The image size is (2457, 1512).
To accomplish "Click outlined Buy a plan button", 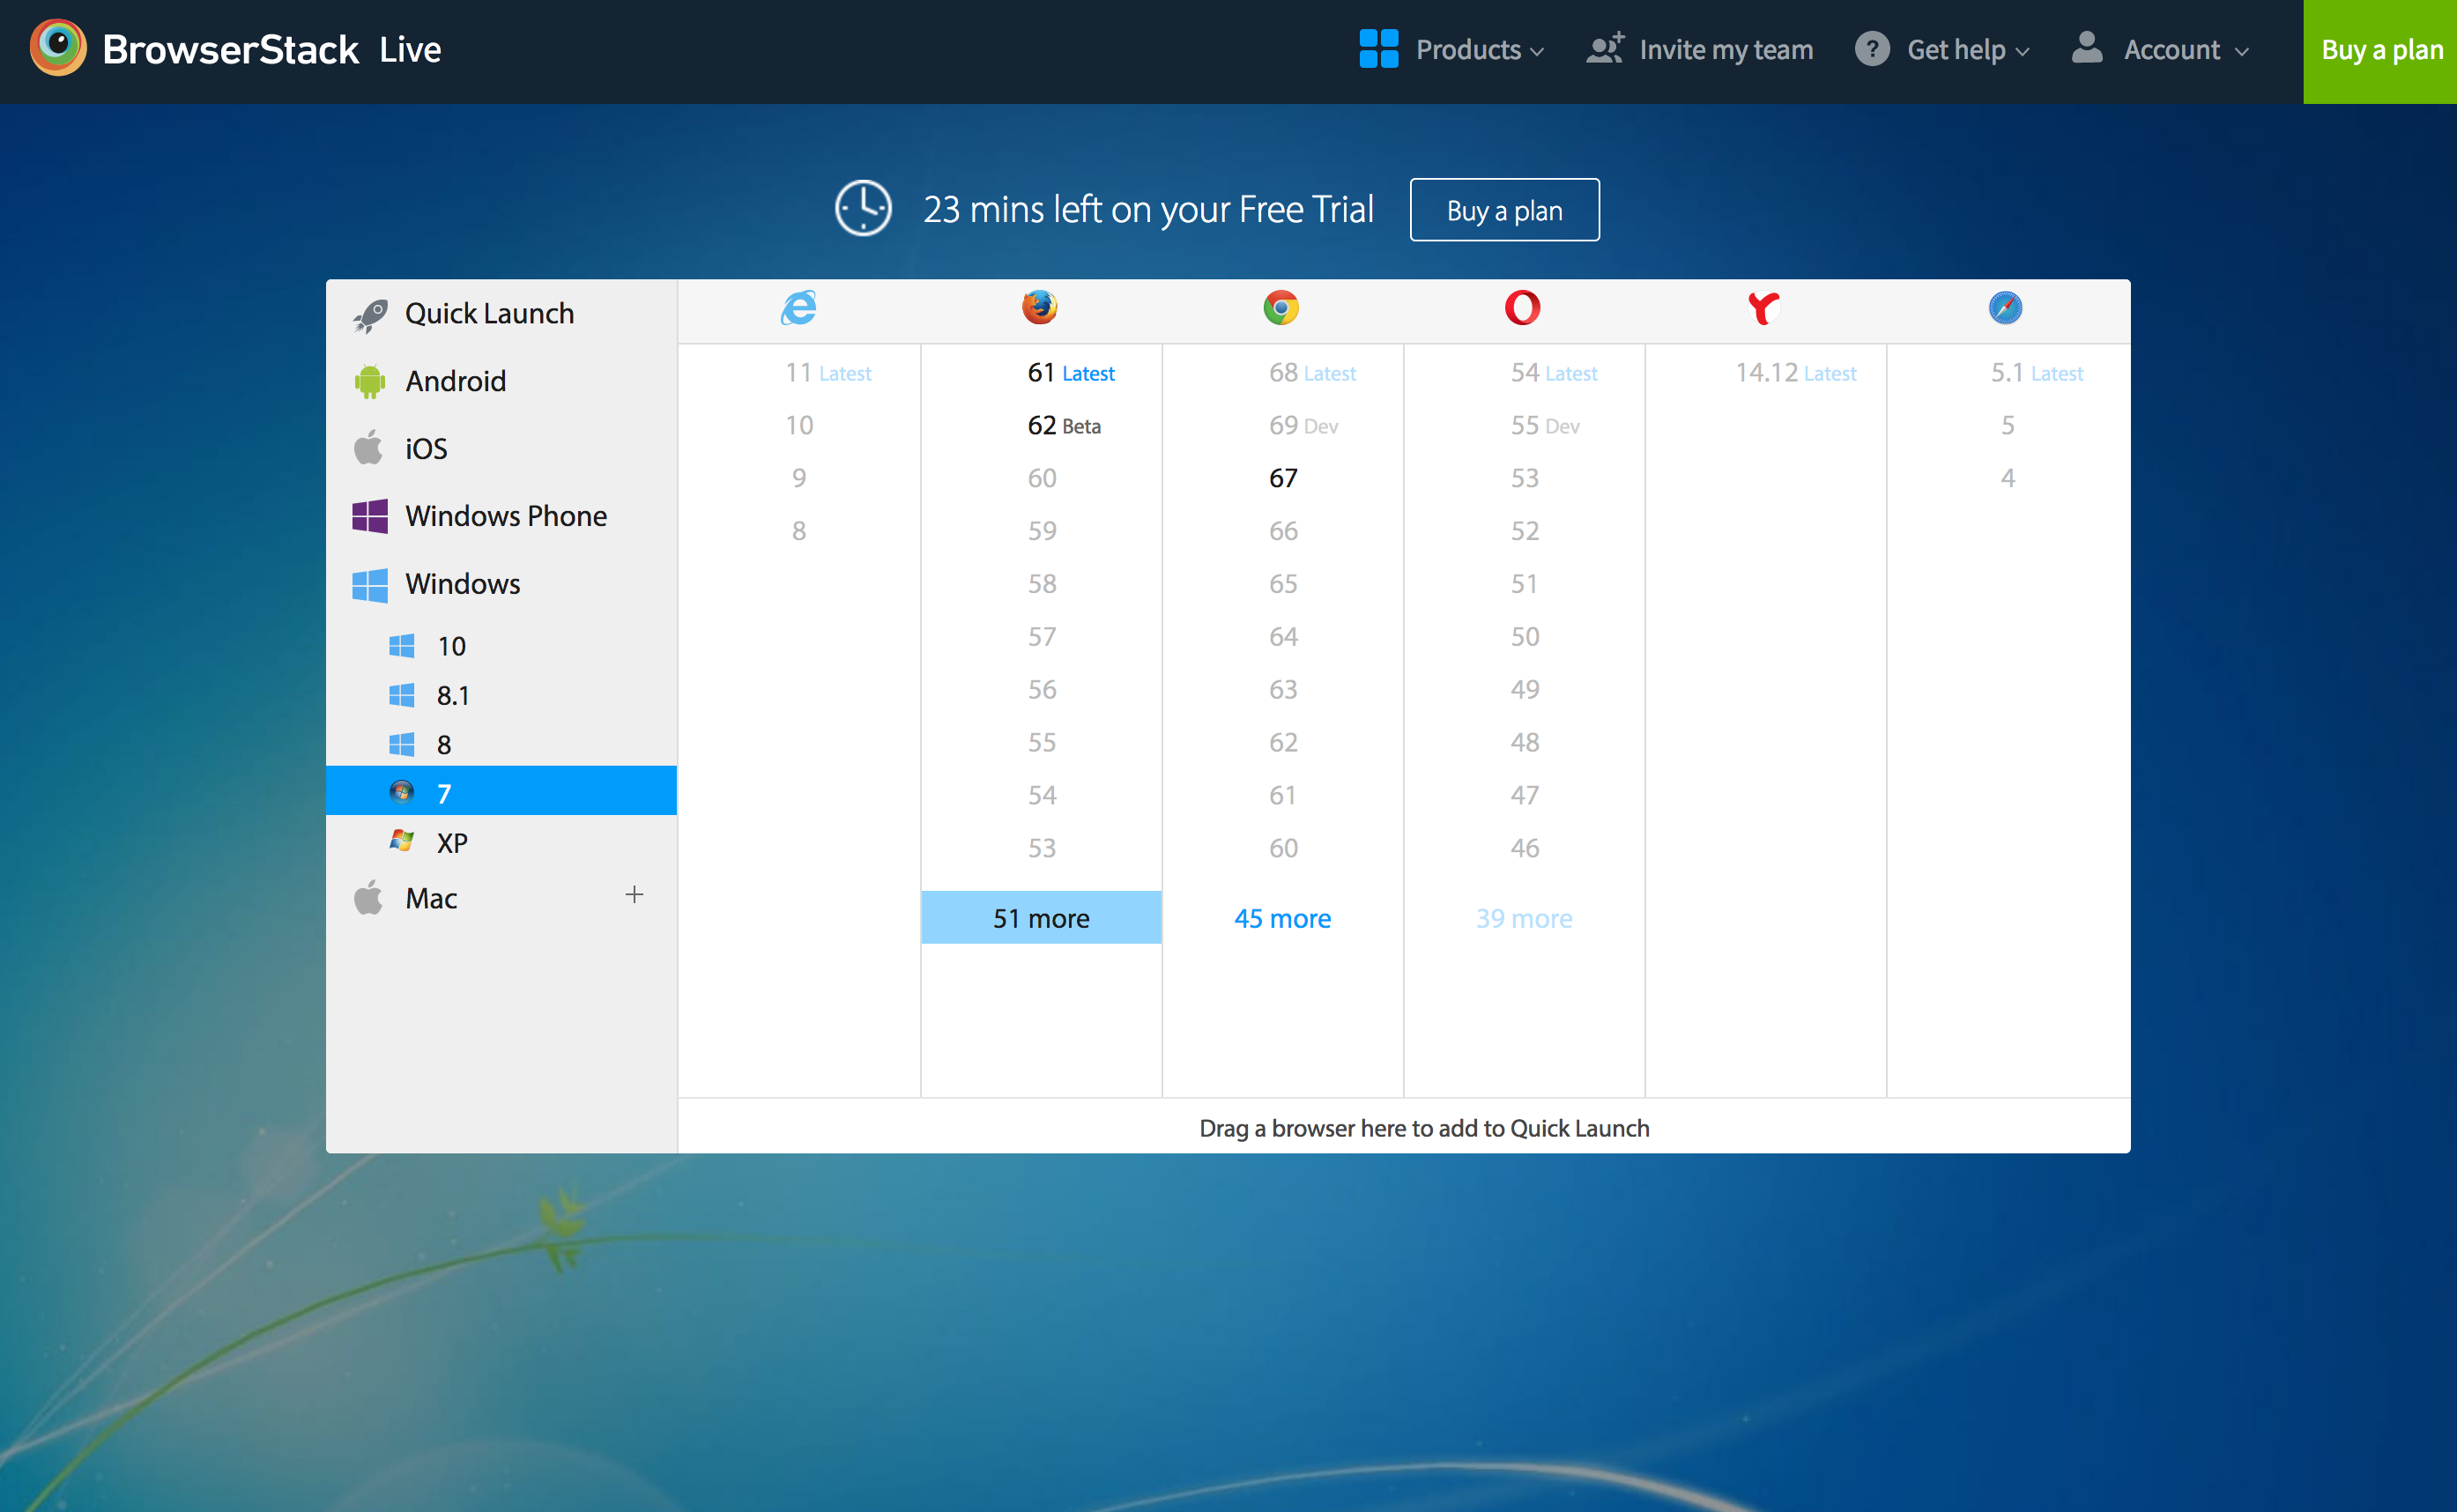I will pos(1504,210).
